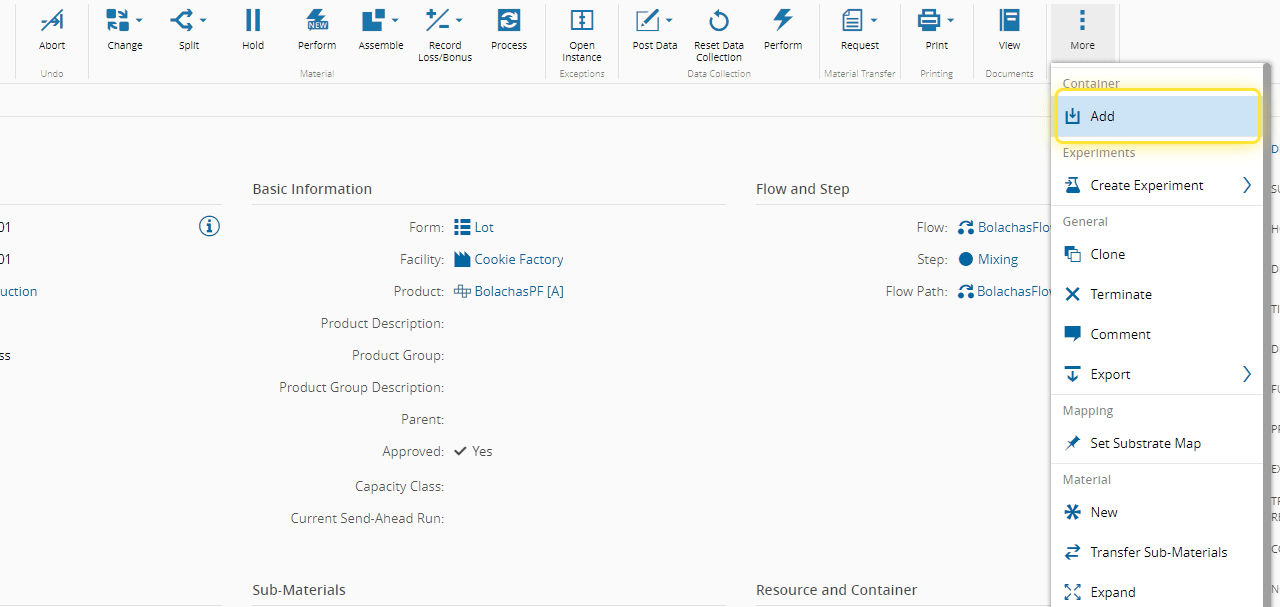Select Set Substrate Map menu entry
Viewport: 1280px width, 607px height.
coord(1145,443)
